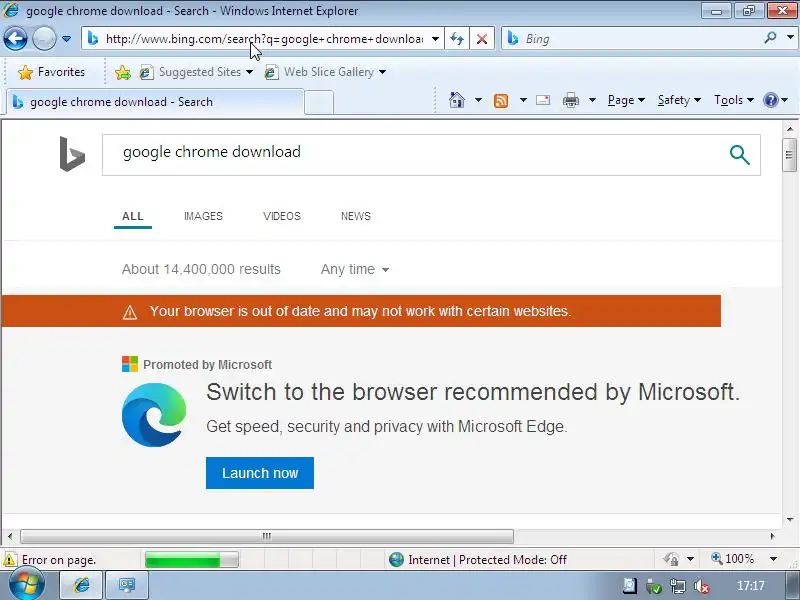
Task: Click the Microsoft Edge logo
Action: (x=154, y=415)
